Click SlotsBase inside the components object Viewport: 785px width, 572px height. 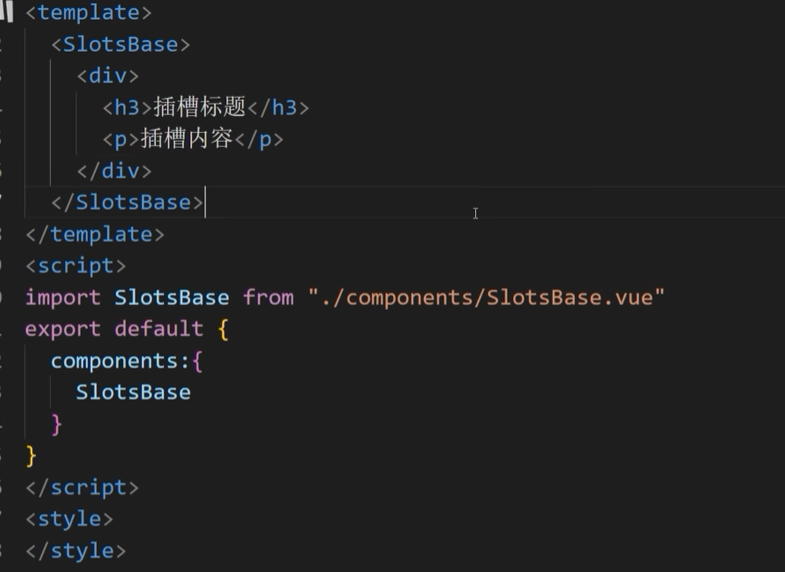point(133,392)
